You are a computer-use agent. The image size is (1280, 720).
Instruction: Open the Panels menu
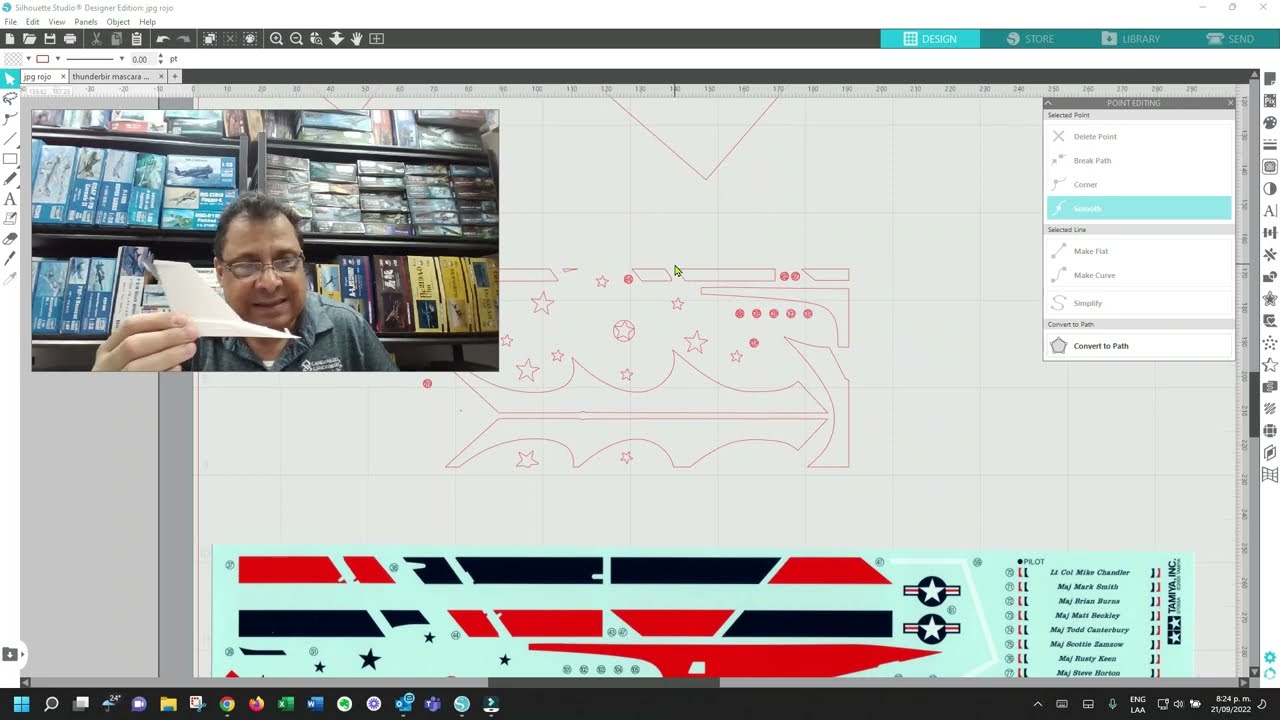(x=86, y=22)
